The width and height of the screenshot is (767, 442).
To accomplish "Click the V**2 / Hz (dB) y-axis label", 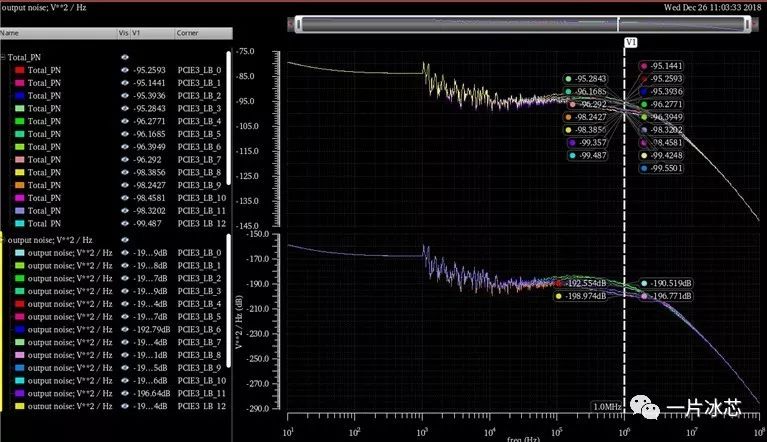I will [239, 322].
